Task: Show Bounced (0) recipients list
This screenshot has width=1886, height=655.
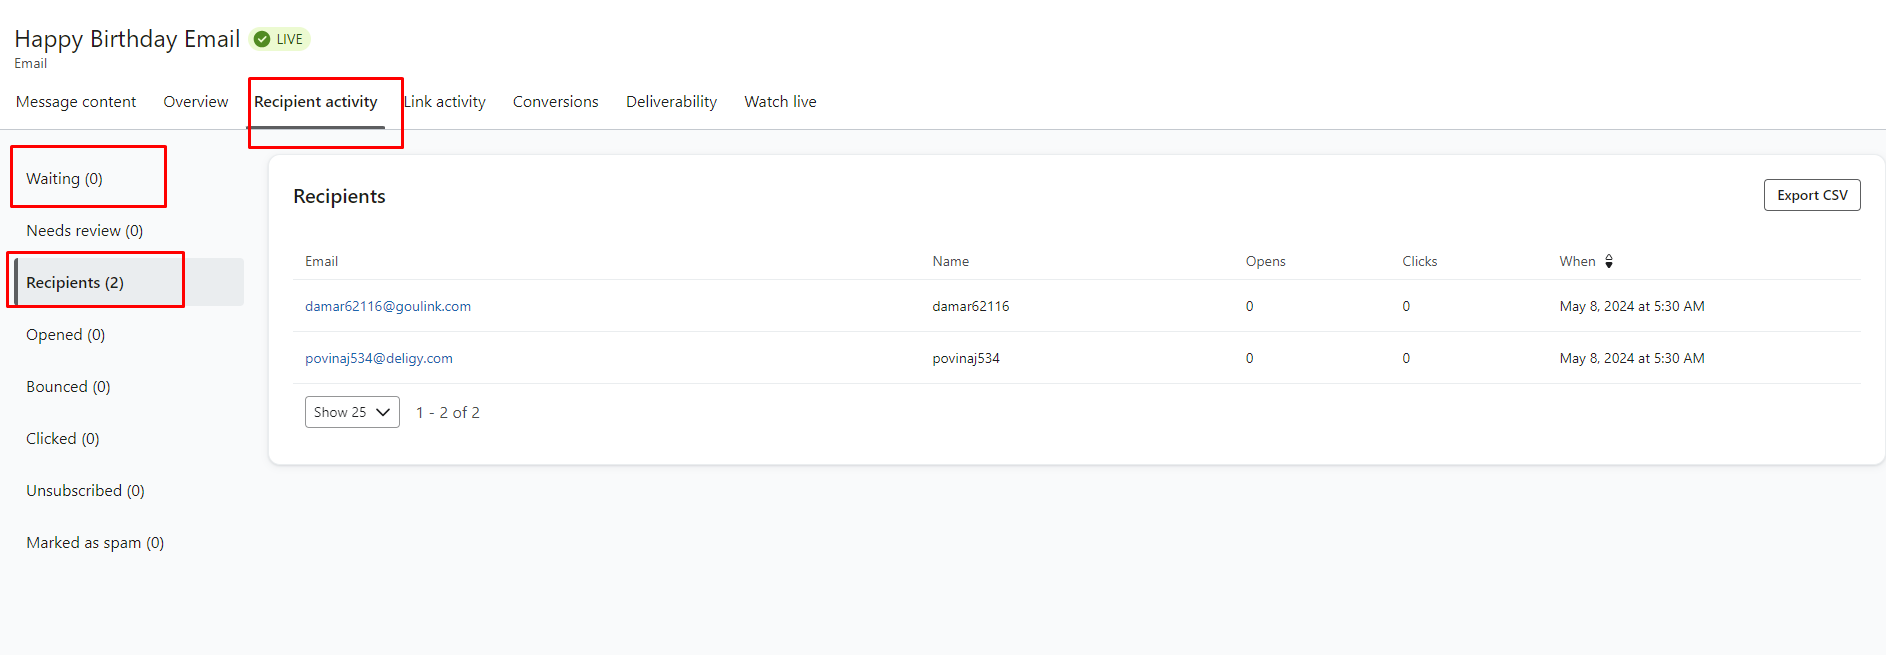Action: coord(68,387)
